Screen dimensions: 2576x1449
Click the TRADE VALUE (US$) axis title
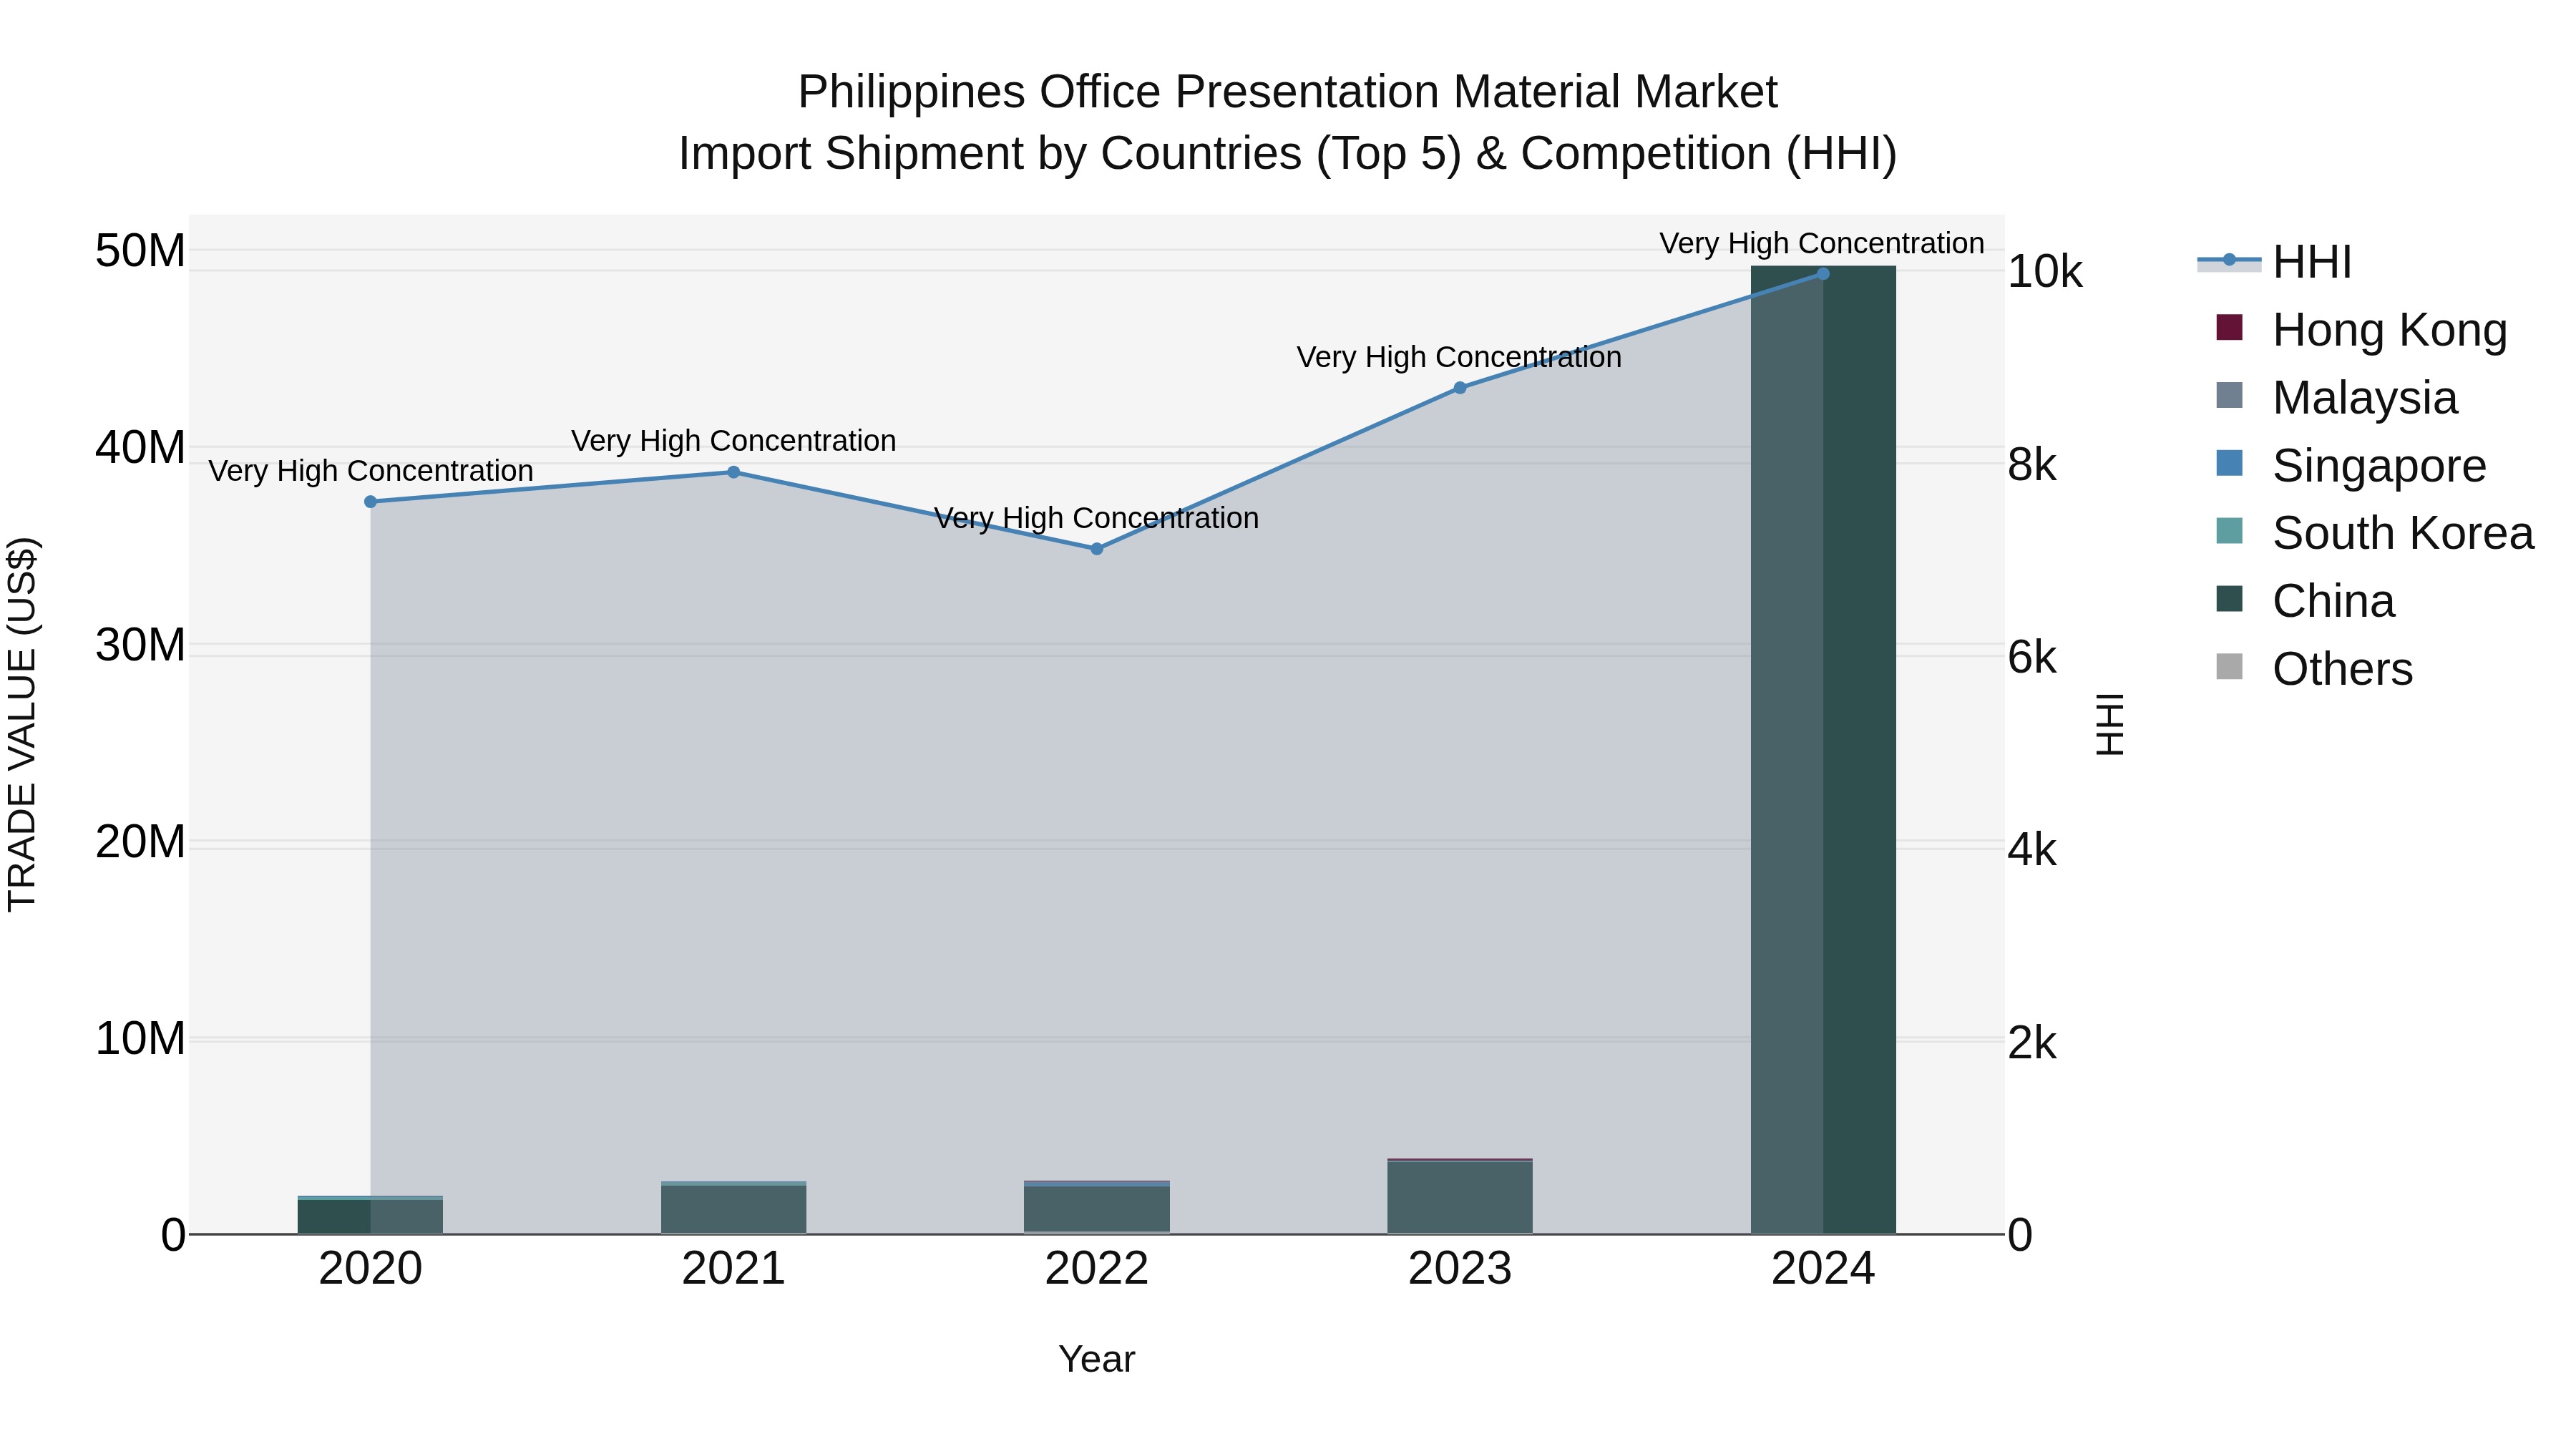[x=22, y=724]
